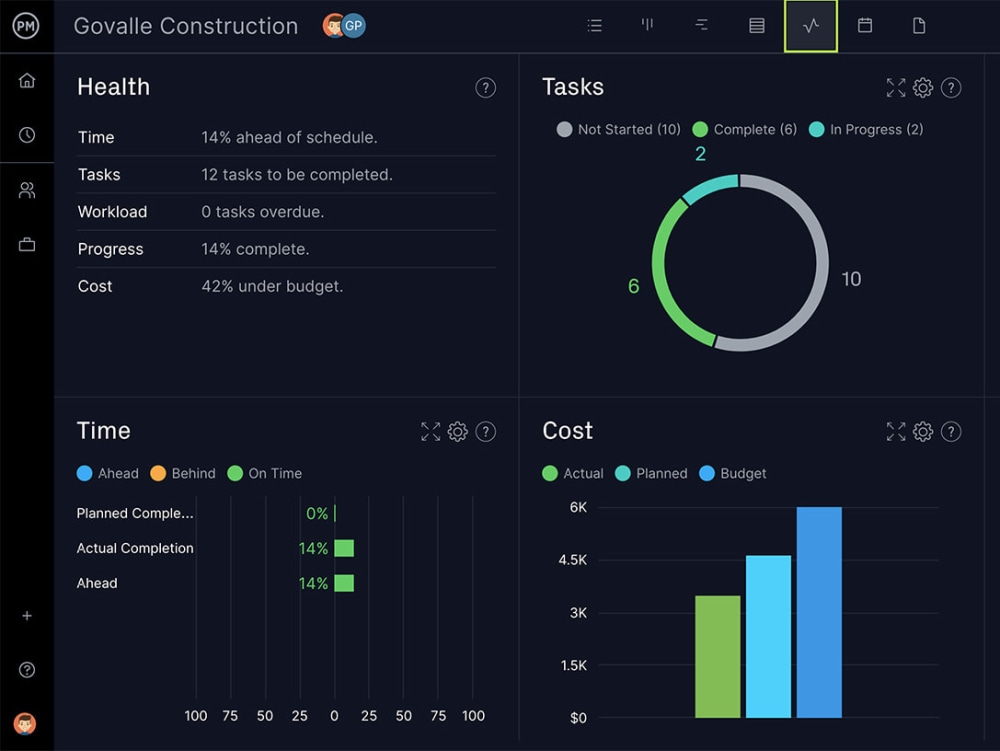Toggle the Planned legend in Cost chart

pyautogui.click(x=651, y=473)
